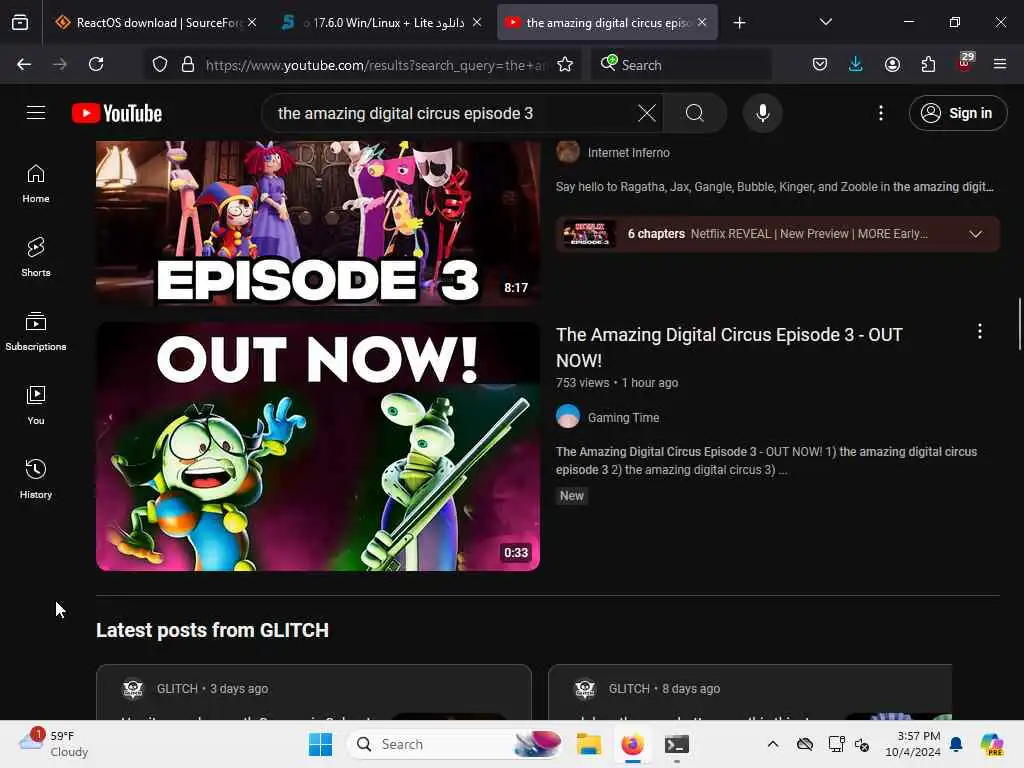Open The Amazing Digital Circus Episode 3 - OUT NOW! title
Viewport: 1024px width, 768px height.
729,347
